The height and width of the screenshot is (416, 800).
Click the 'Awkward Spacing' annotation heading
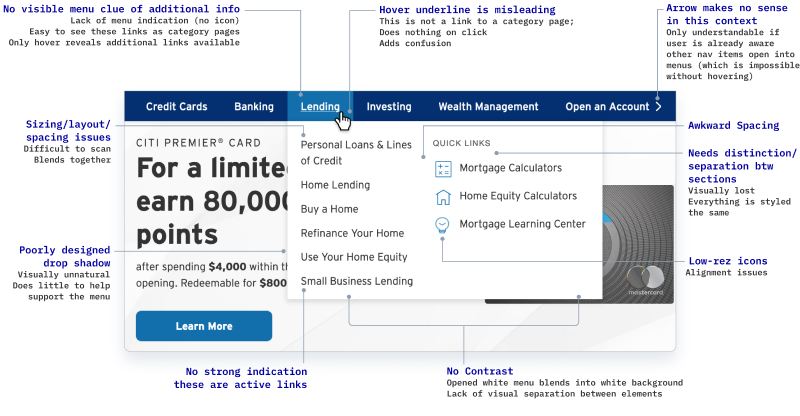click(x=733, y=125)
